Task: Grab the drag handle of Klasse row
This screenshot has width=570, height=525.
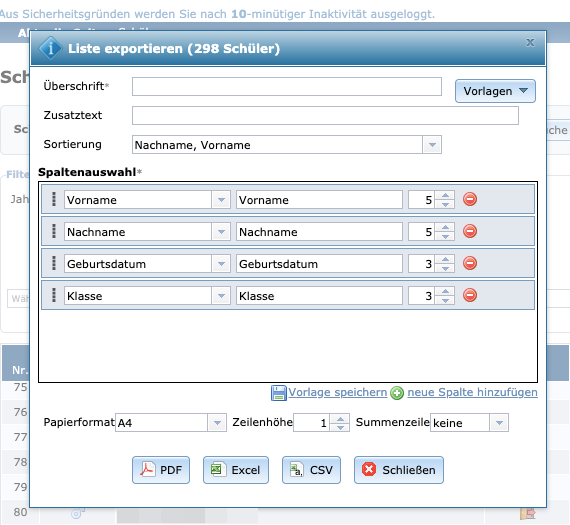Action: (54, 295)
